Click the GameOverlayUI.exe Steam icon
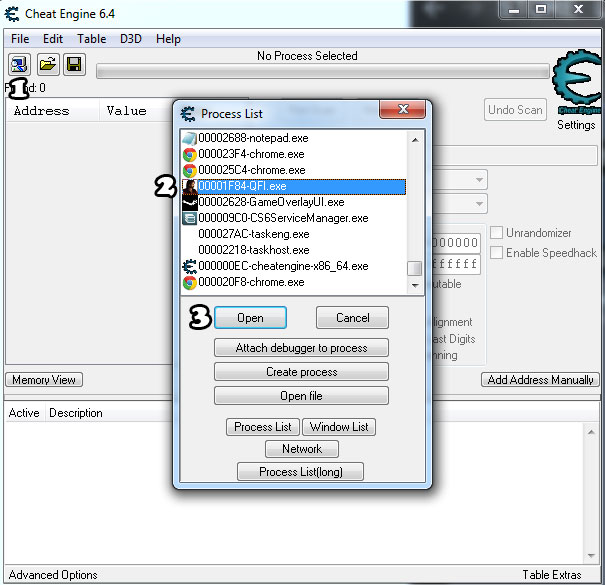Image resolution: width=605 pixels, height=585 pixels. [x=189, y=202]
